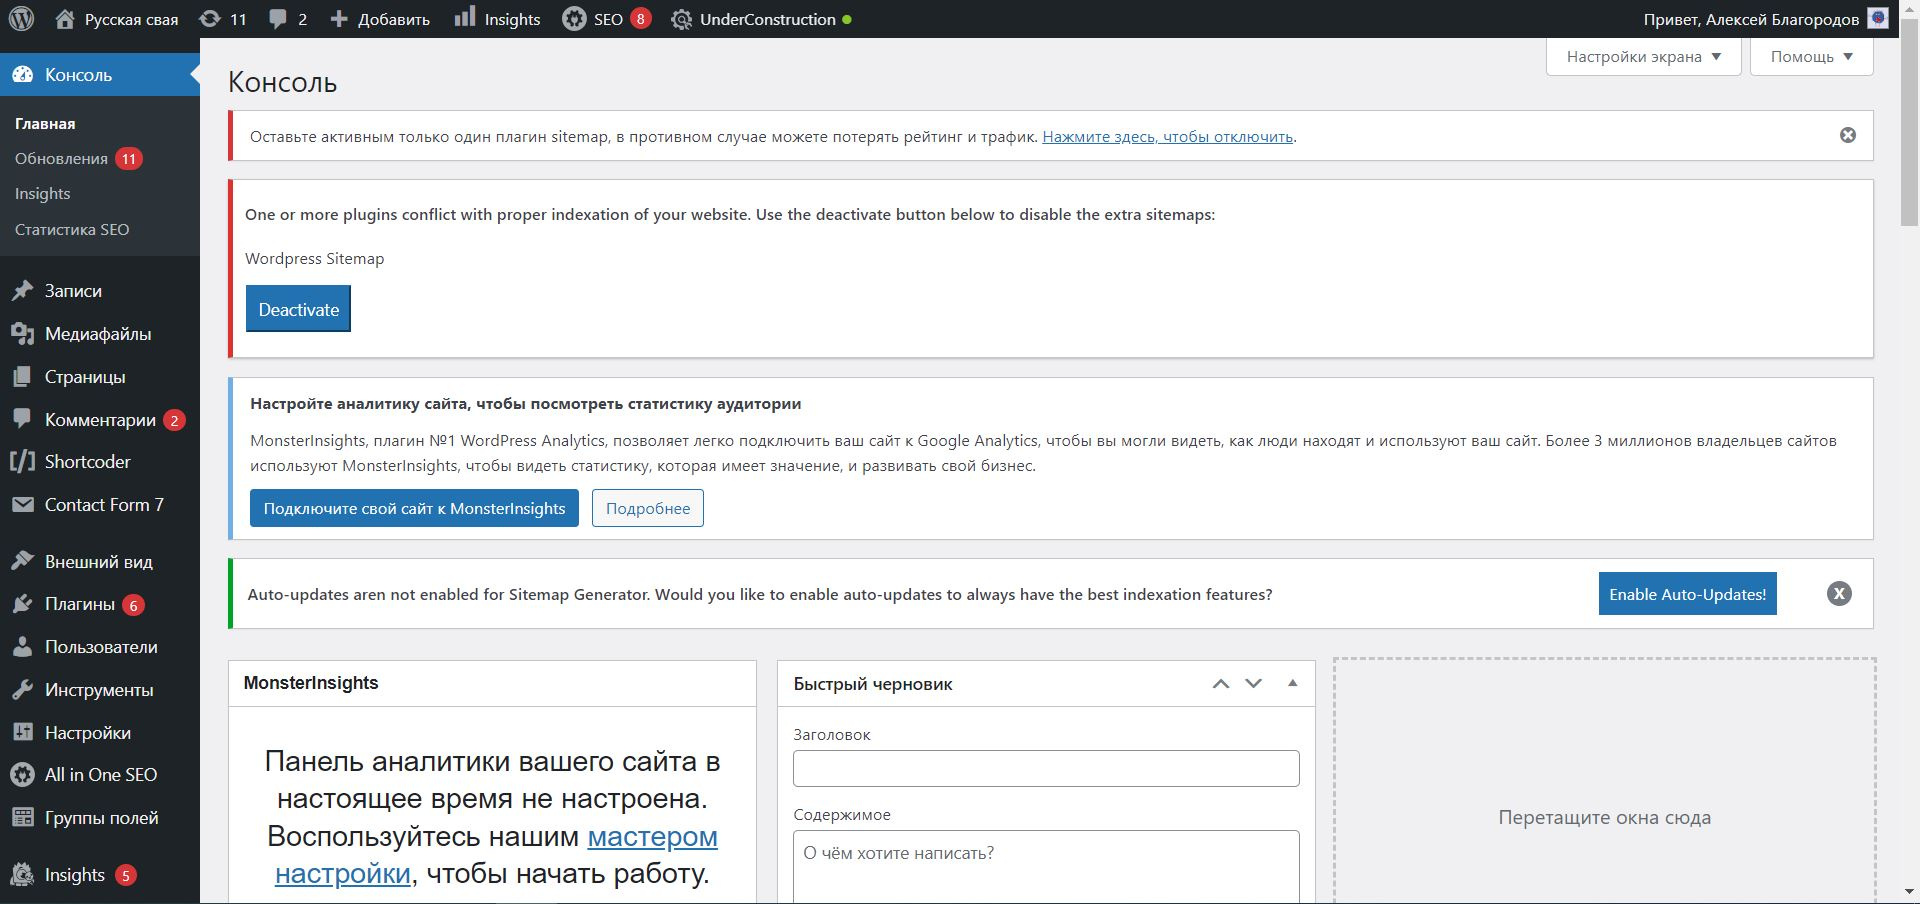1920x904 pixels.
Task: Open the Русская свая site menu
Action: pos(117,19)
